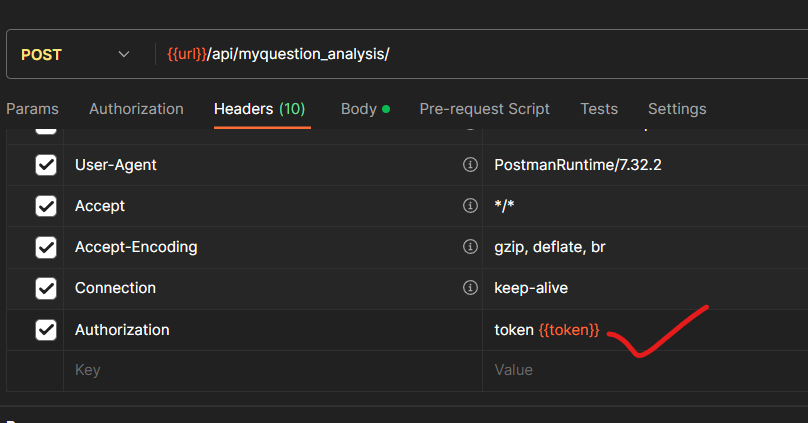Click info icon next to Connection header
This screenshot has width=808, height=423.
click(470, 288)
